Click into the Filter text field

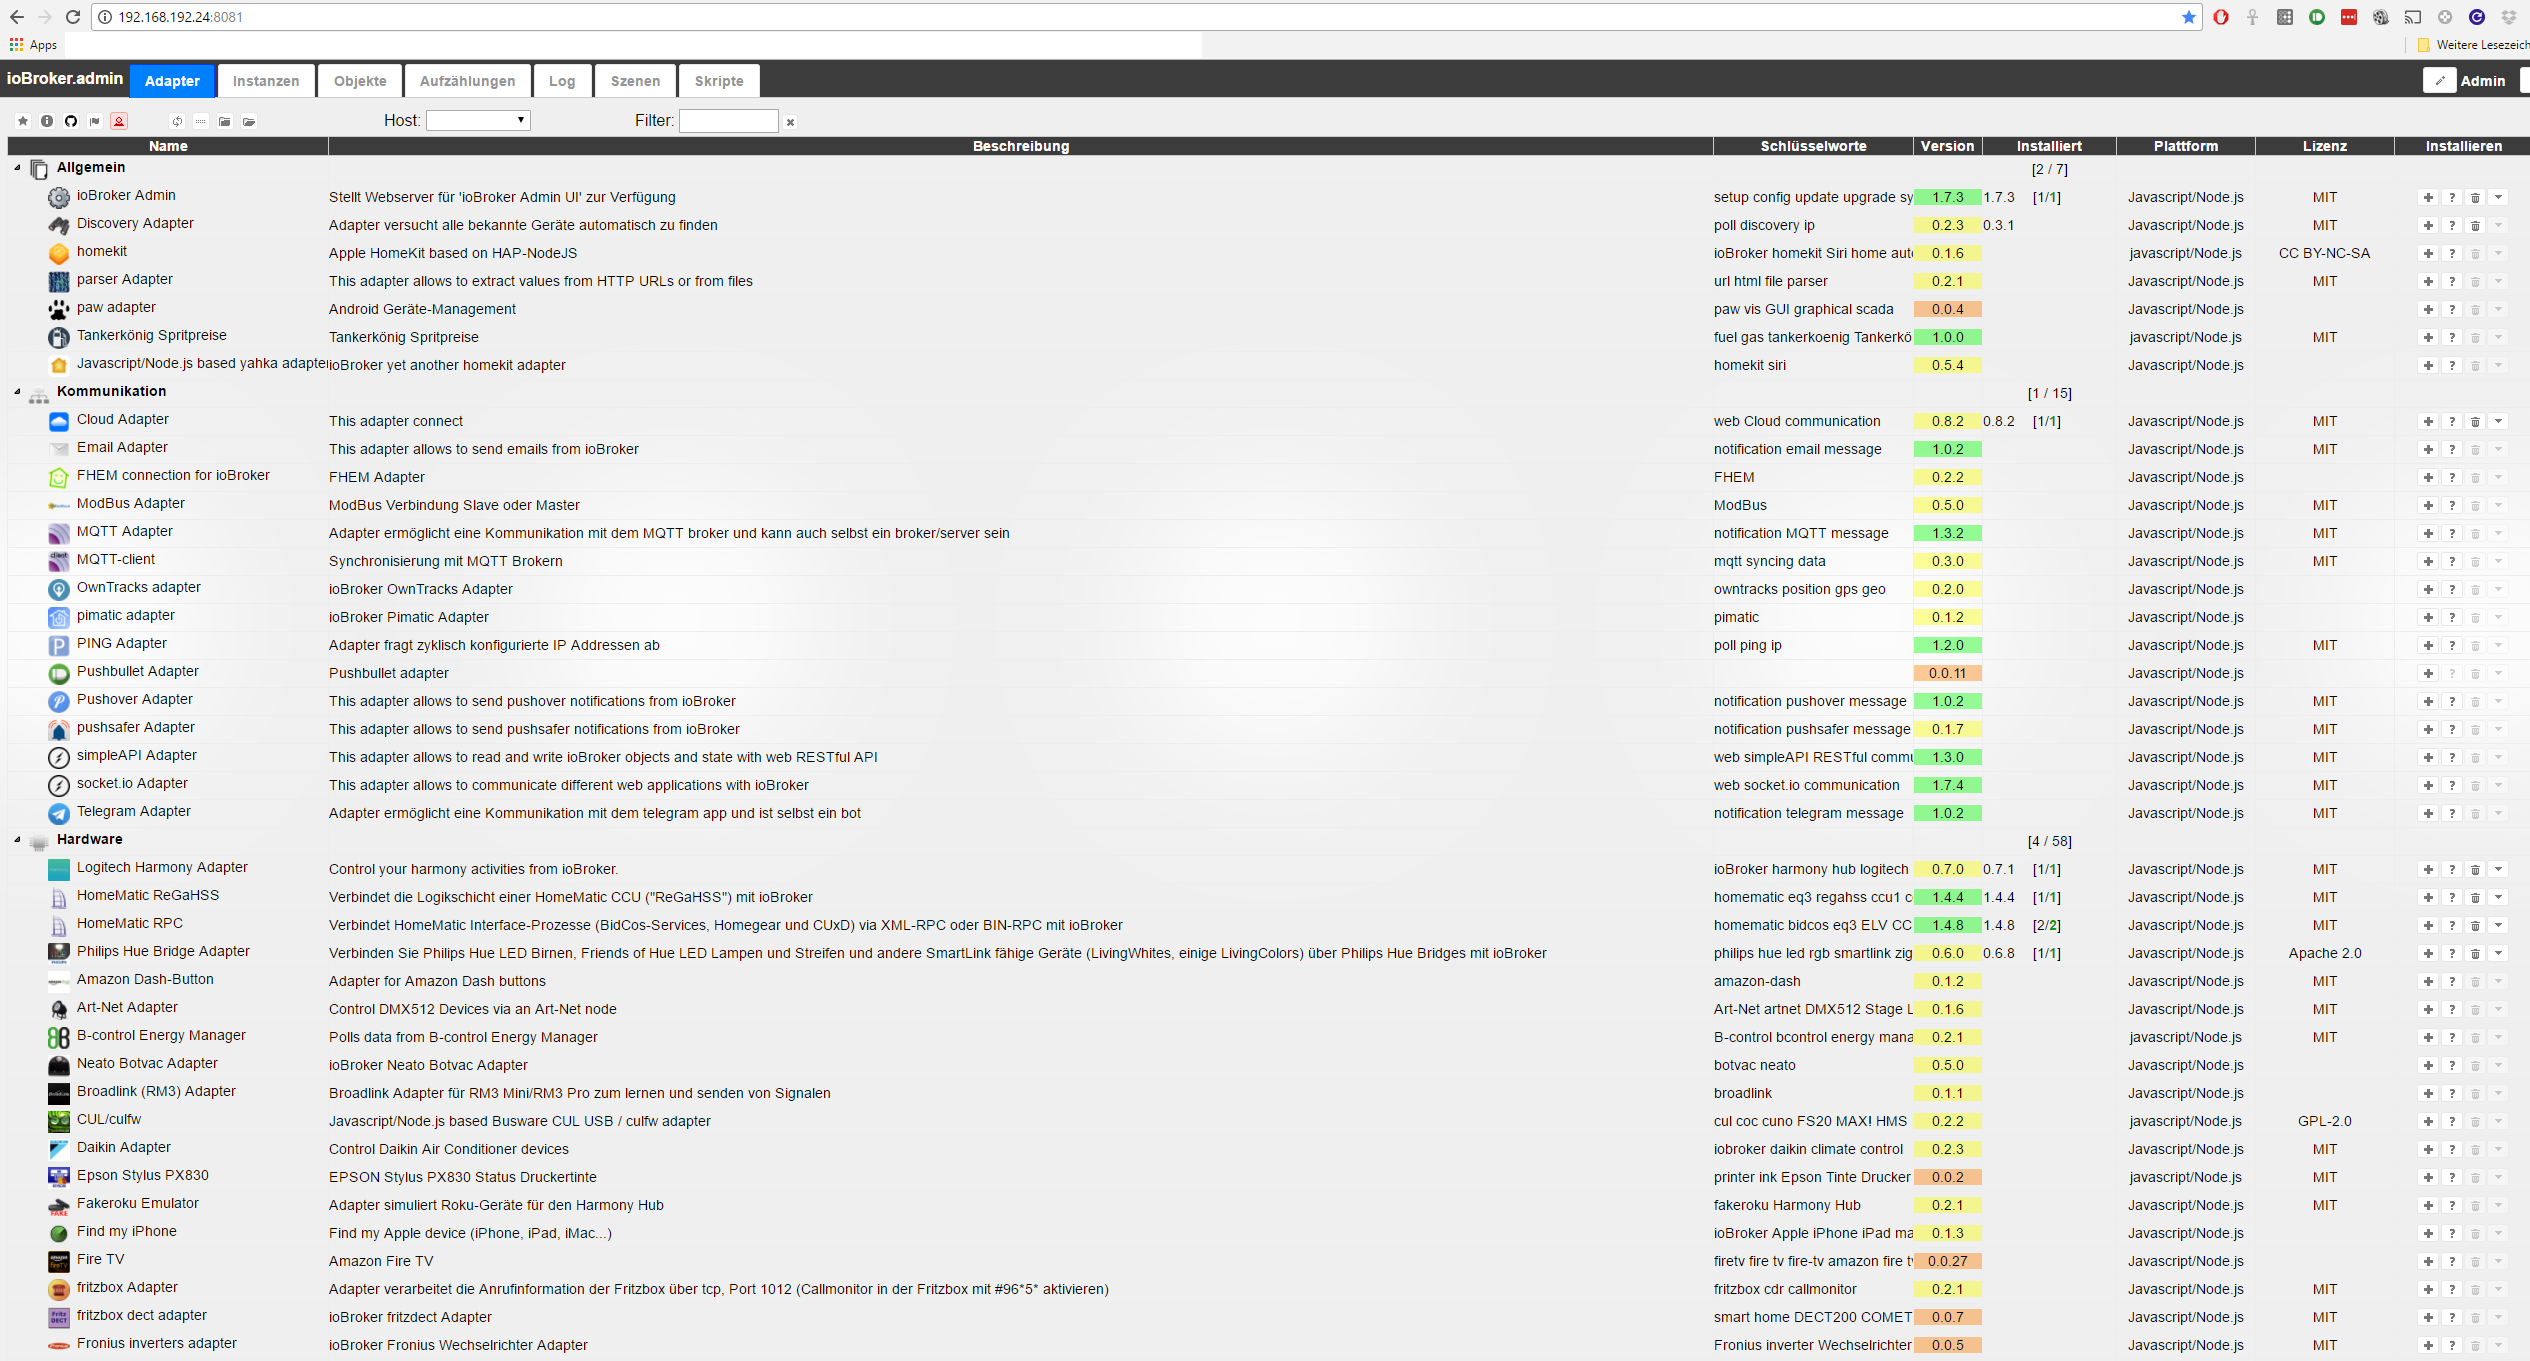728,121
